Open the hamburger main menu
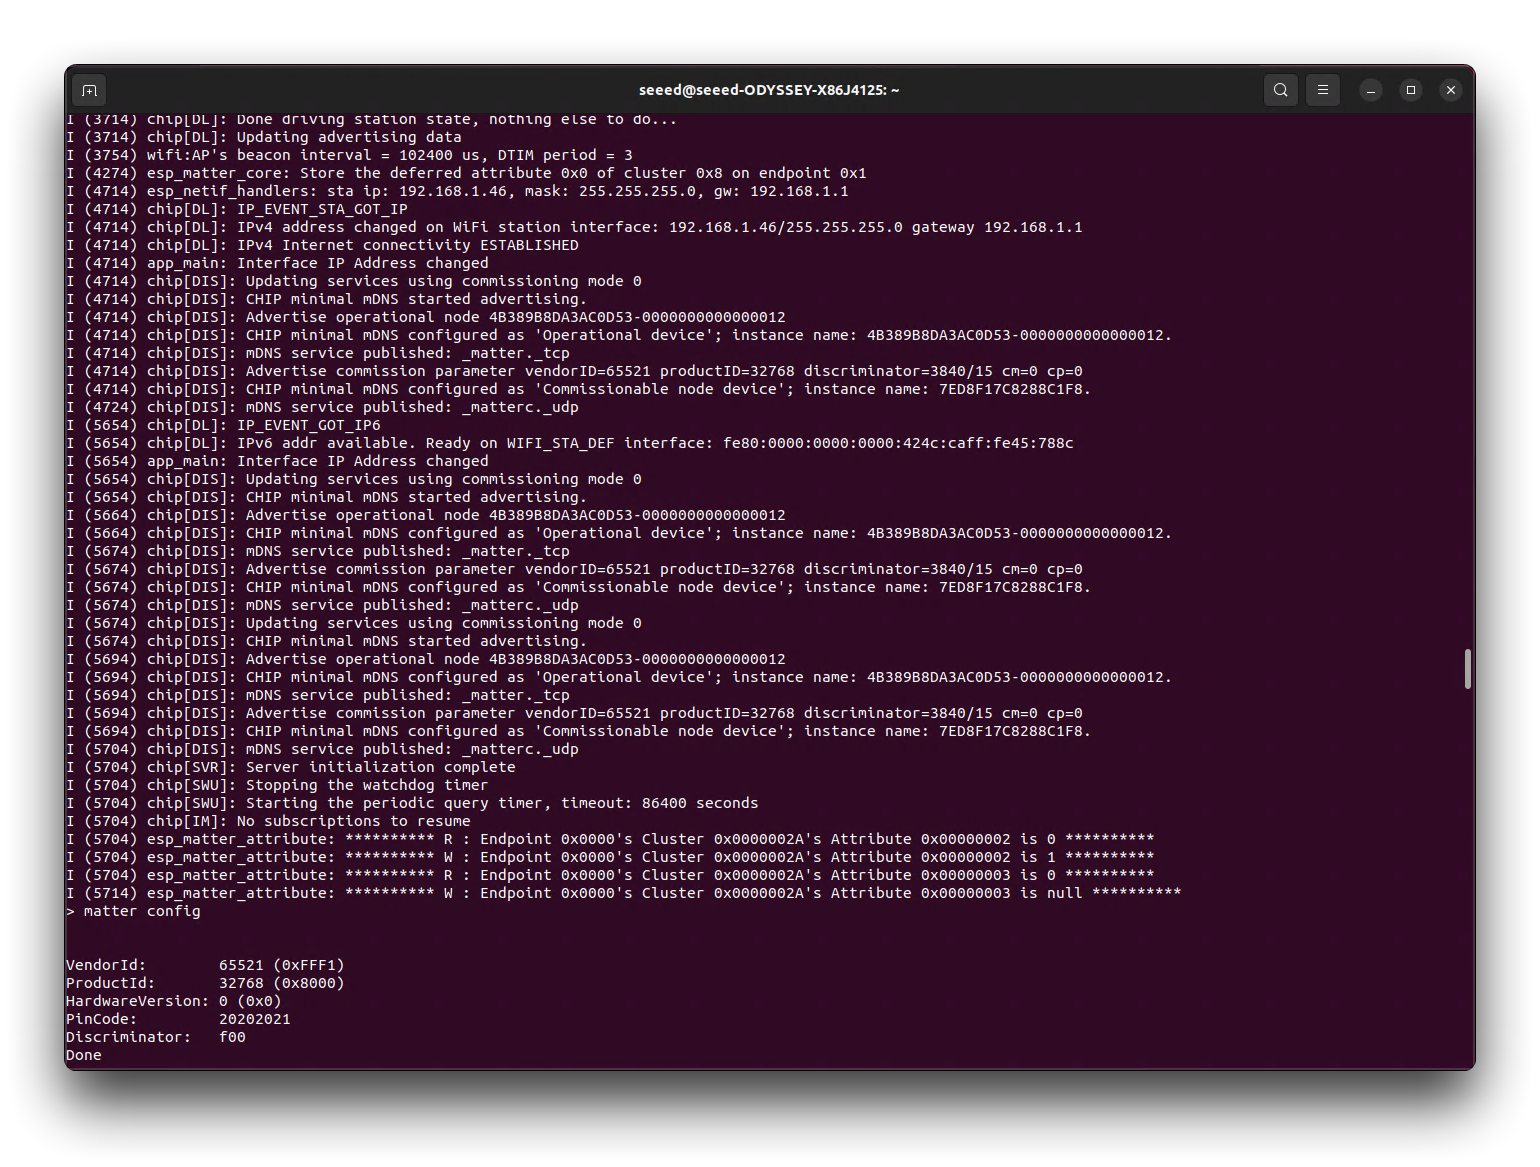 pyautogui.click(x=1323, y=90)
